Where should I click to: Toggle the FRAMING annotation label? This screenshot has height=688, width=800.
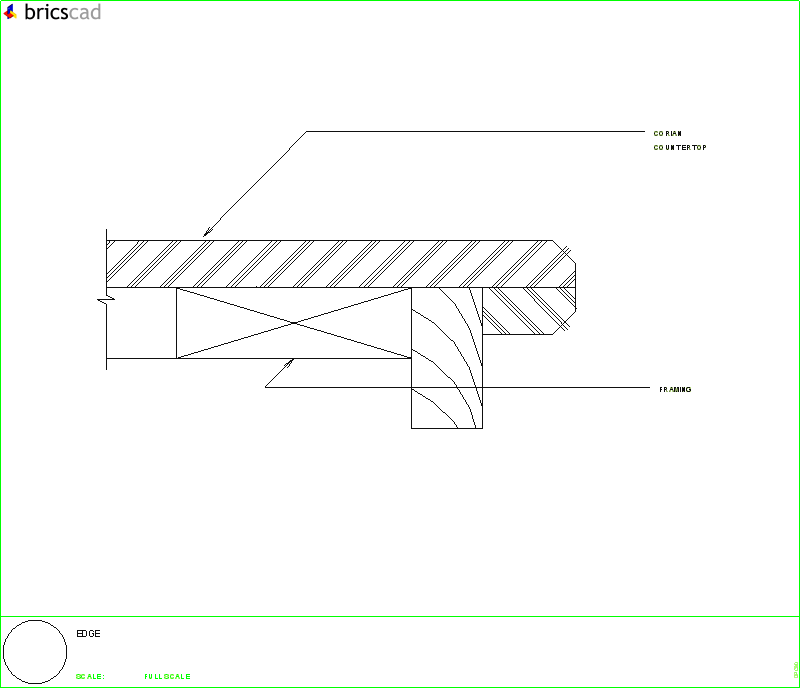coord(675,388)
